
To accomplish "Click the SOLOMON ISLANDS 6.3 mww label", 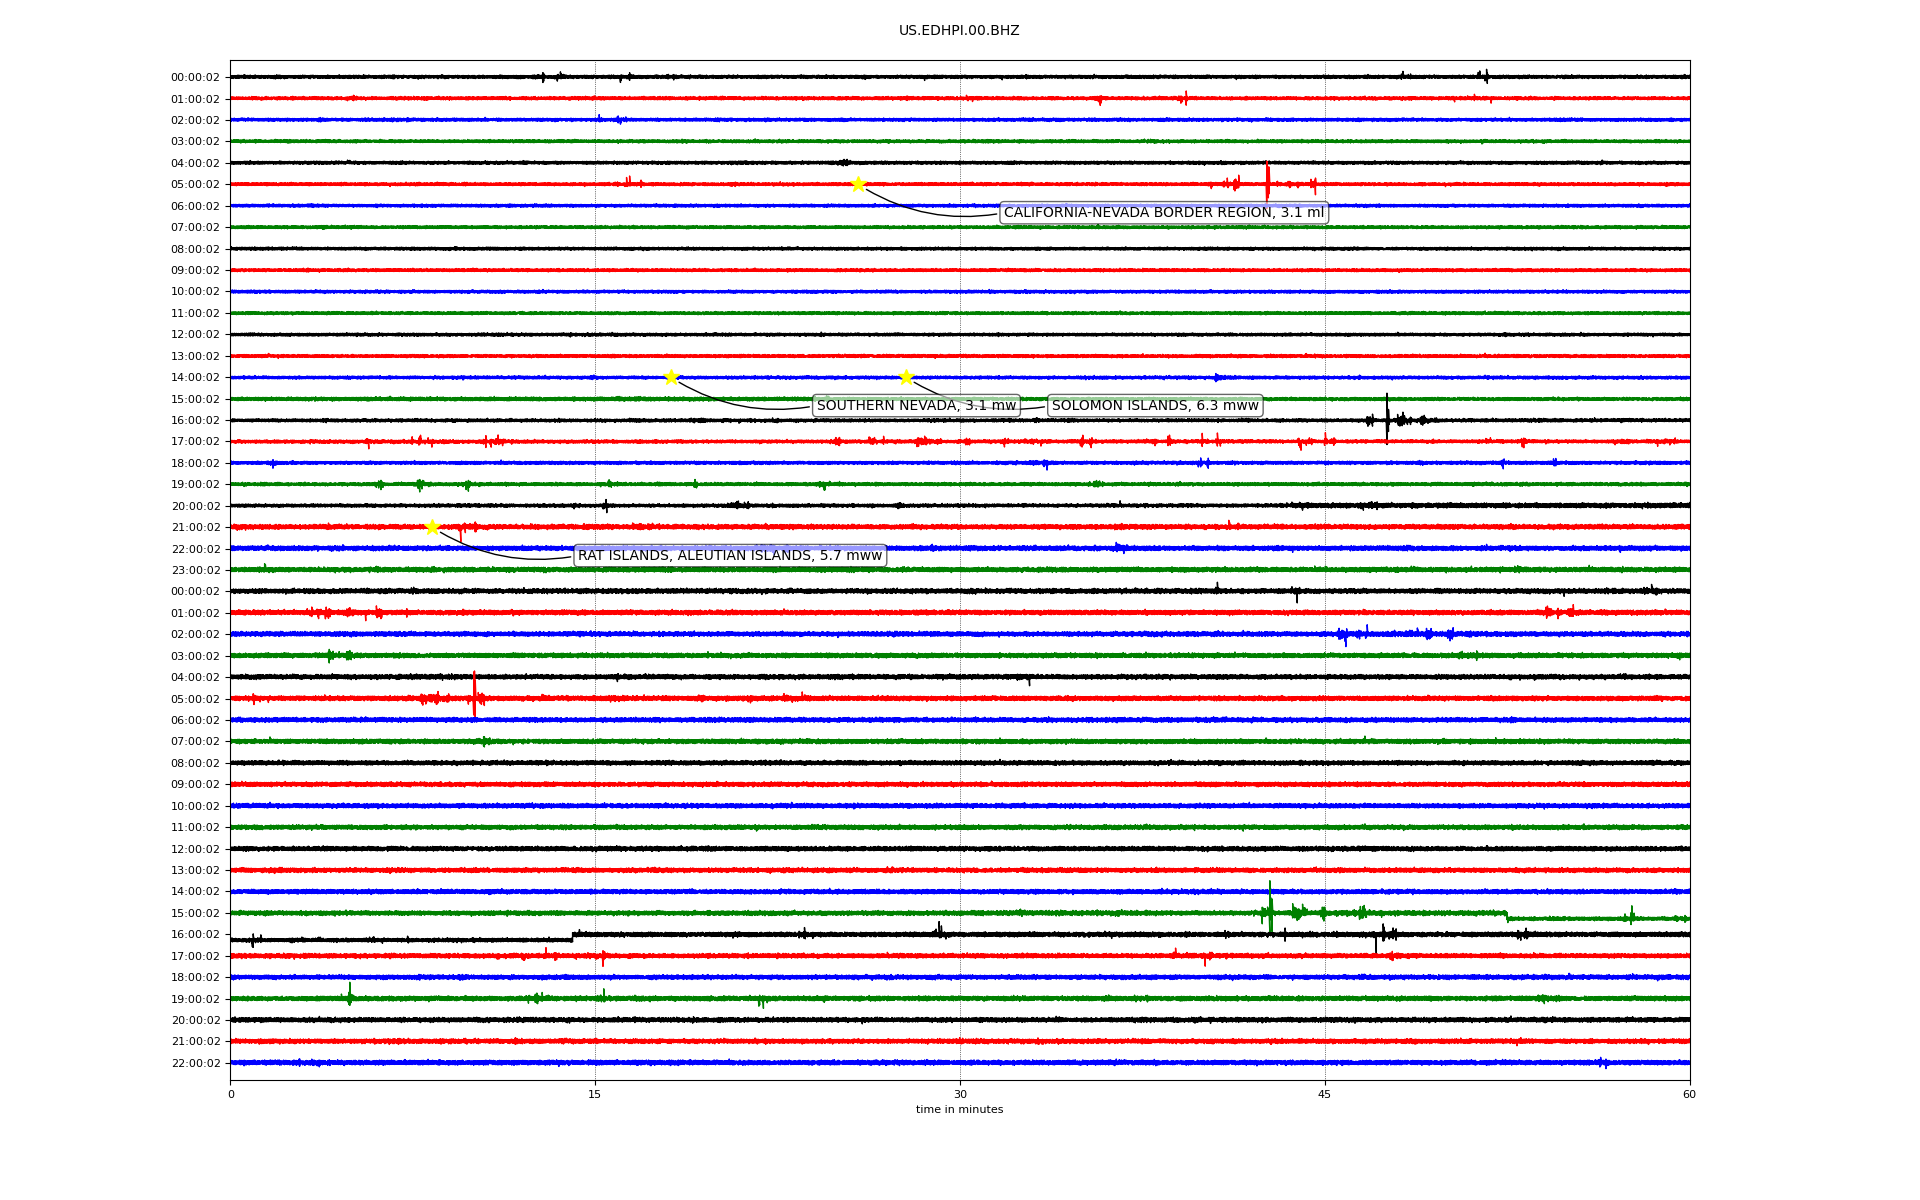I will click(x=1154, y=405).
